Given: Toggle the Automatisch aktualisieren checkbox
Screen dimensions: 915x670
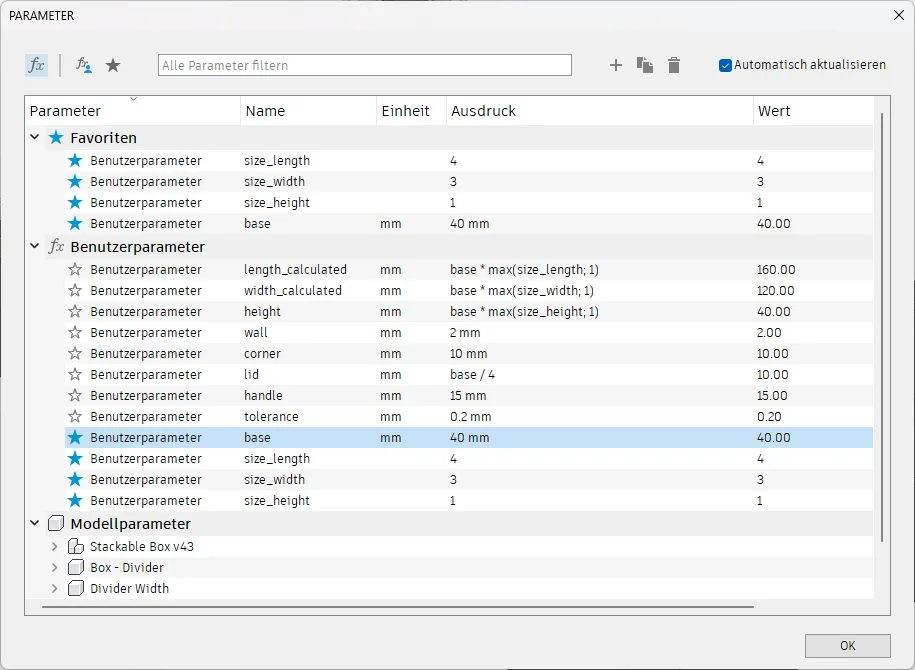Looking at the screenshot, I should click(725, 65).
